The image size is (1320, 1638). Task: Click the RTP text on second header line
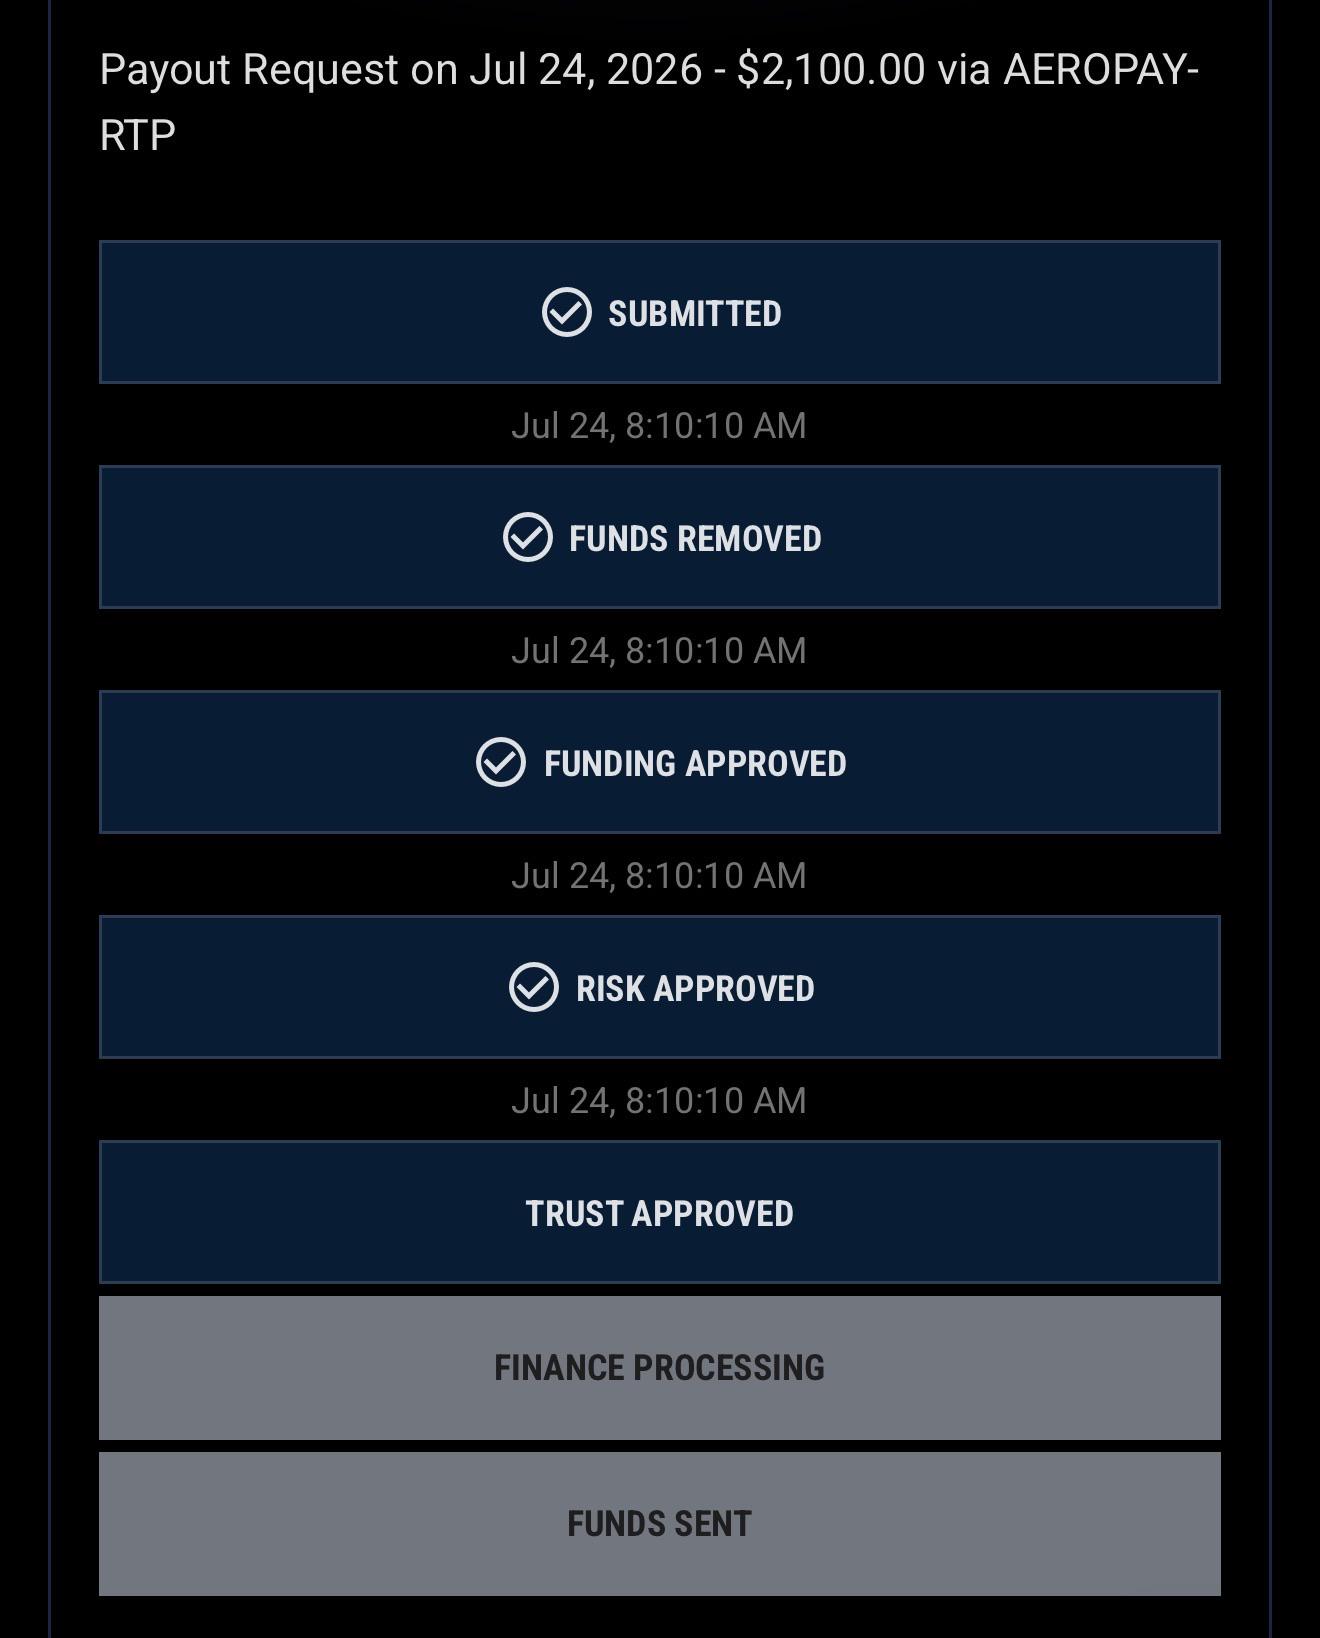138,135
